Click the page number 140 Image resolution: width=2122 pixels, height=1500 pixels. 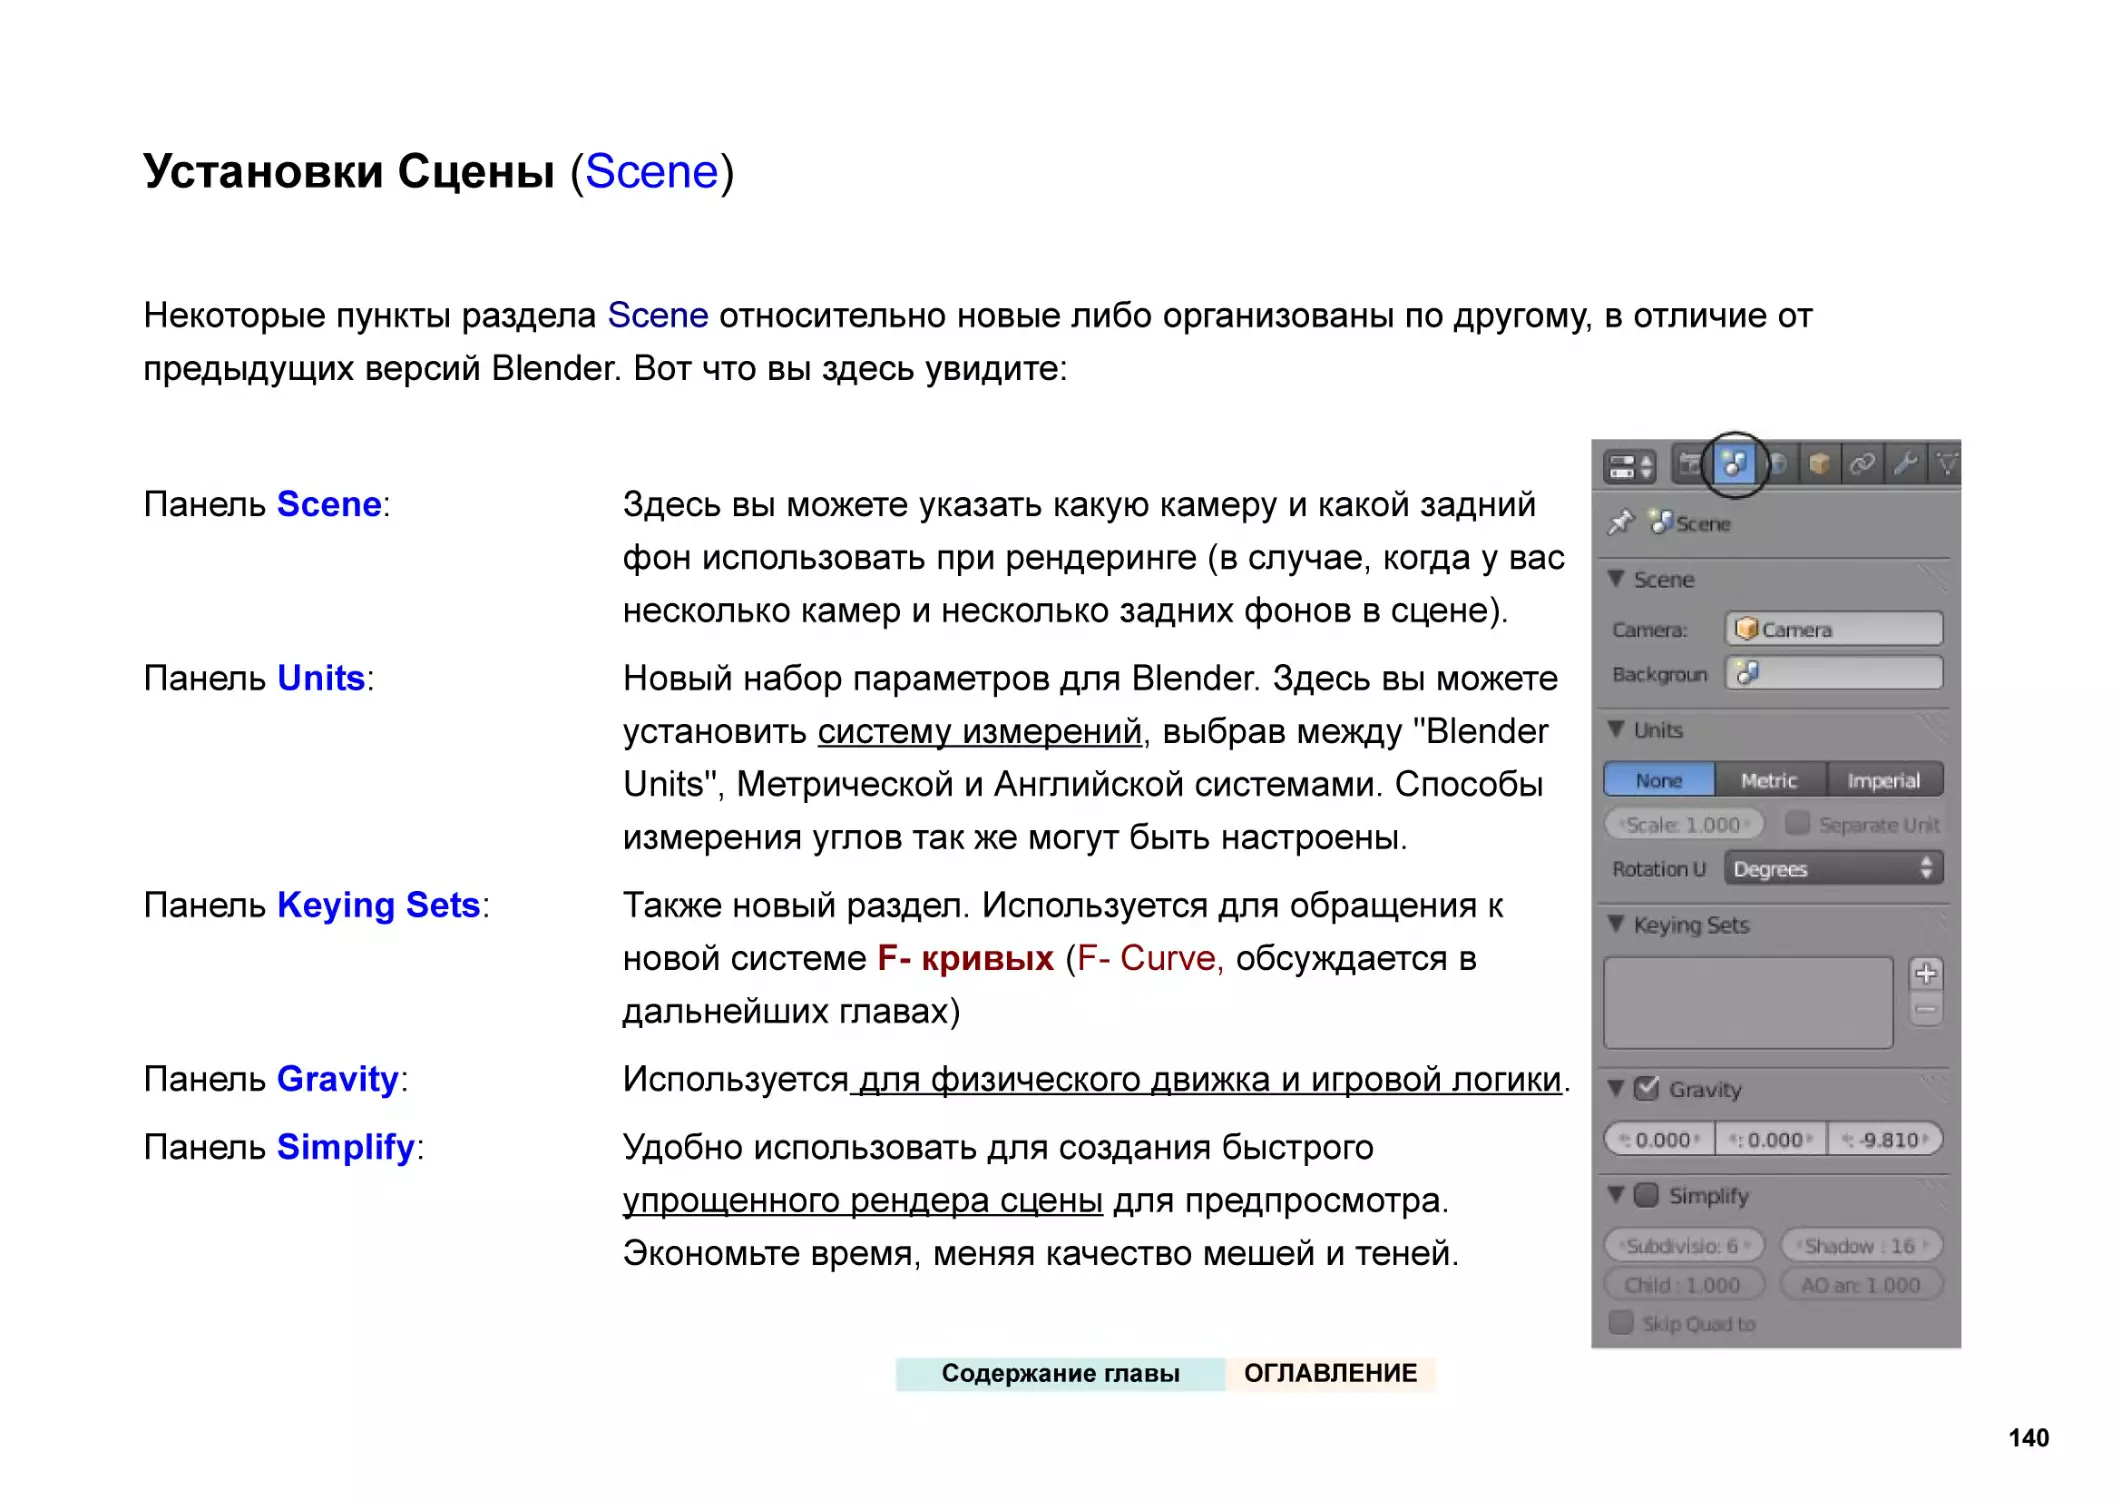[x=2029, y=1438]
